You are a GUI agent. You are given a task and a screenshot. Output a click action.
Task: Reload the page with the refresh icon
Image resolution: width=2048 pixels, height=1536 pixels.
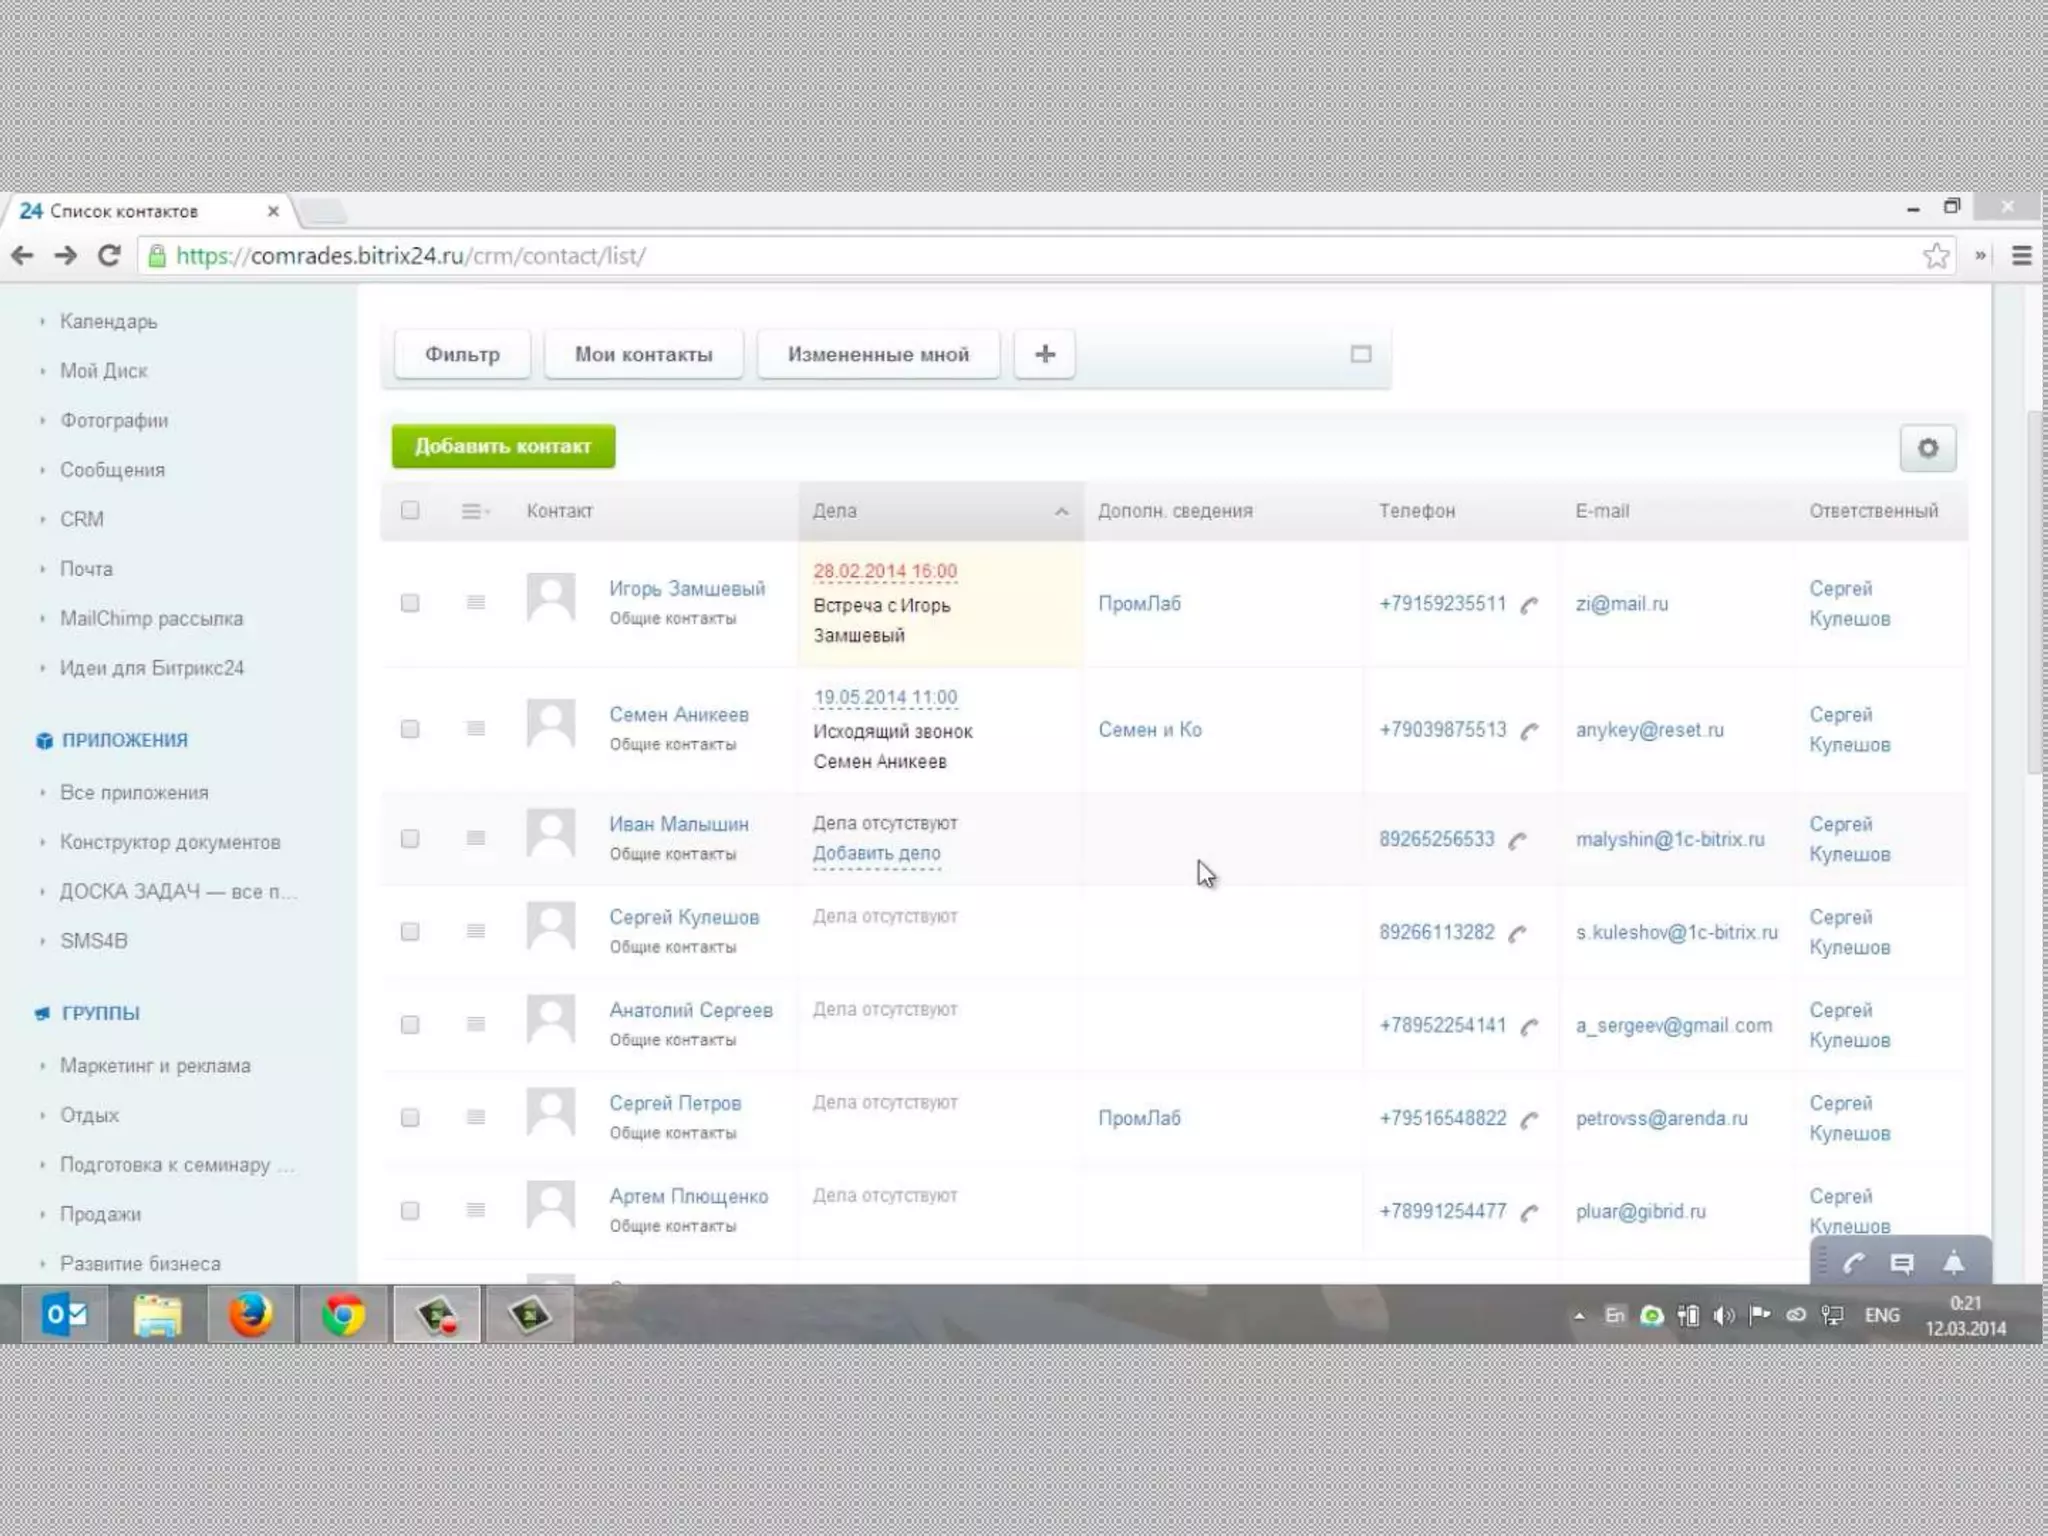109,256
